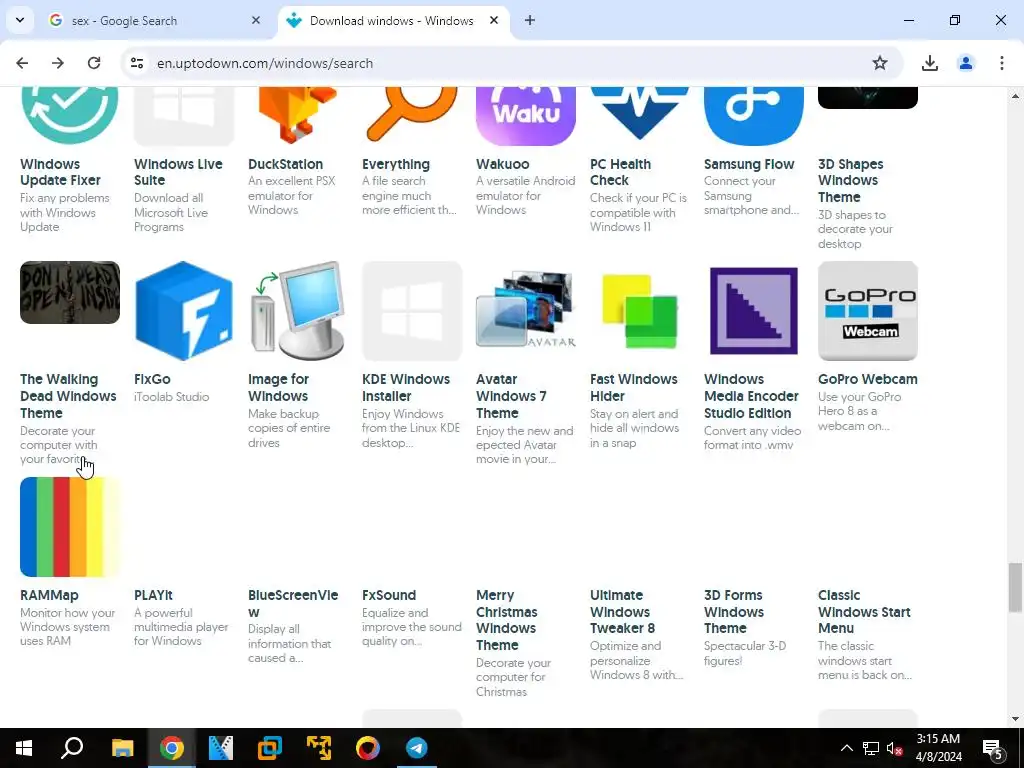The image size is (1024, 768).
Task: Open Chrome downloads icon
Action: pyautogui.click(x=930, y=63)
